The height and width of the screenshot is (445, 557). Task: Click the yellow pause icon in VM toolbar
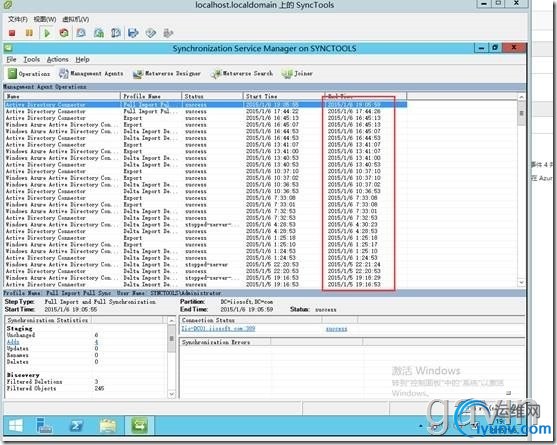point(29,33)
